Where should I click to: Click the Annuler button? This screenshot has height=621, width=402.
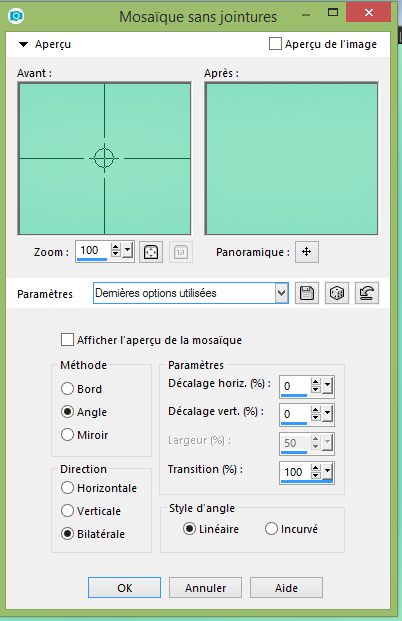tap(206, 588)
